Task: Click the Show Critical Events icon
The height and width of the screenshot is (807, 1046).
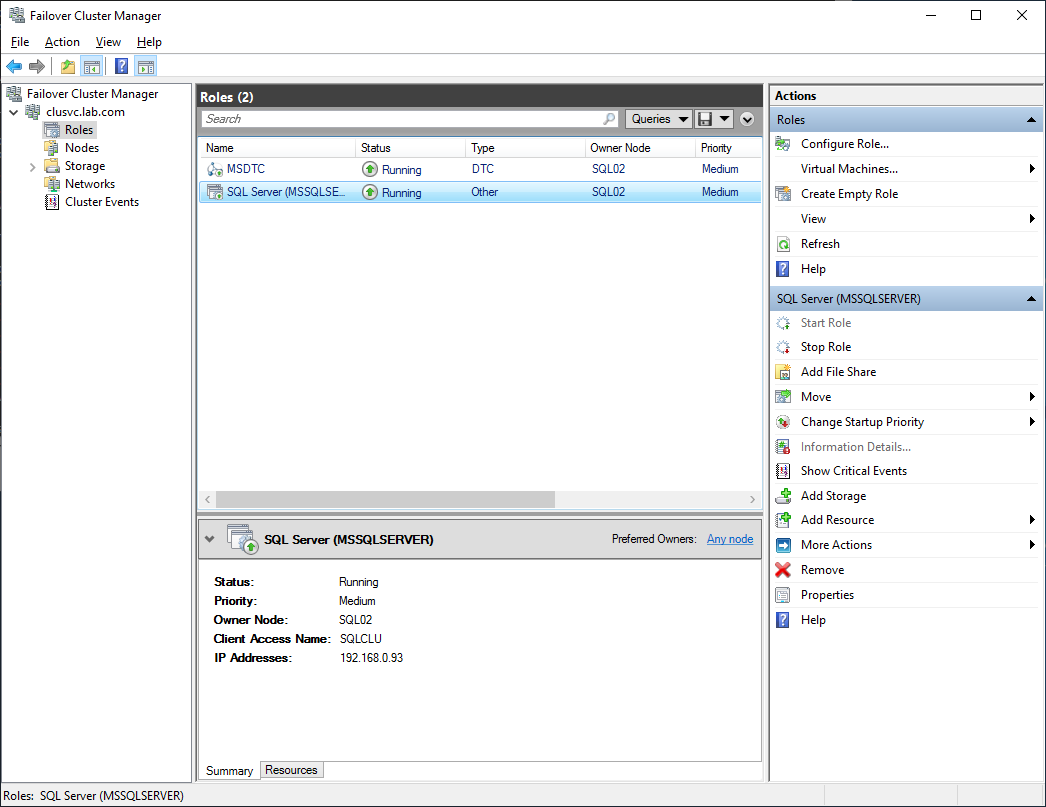Action: click(783, 471)
